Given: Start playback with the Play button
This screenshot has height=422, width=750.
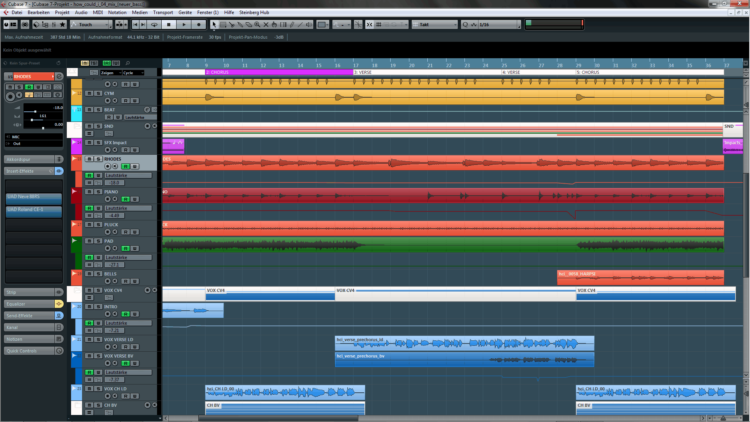Looking at the screenshot, I should click(184, 24).
